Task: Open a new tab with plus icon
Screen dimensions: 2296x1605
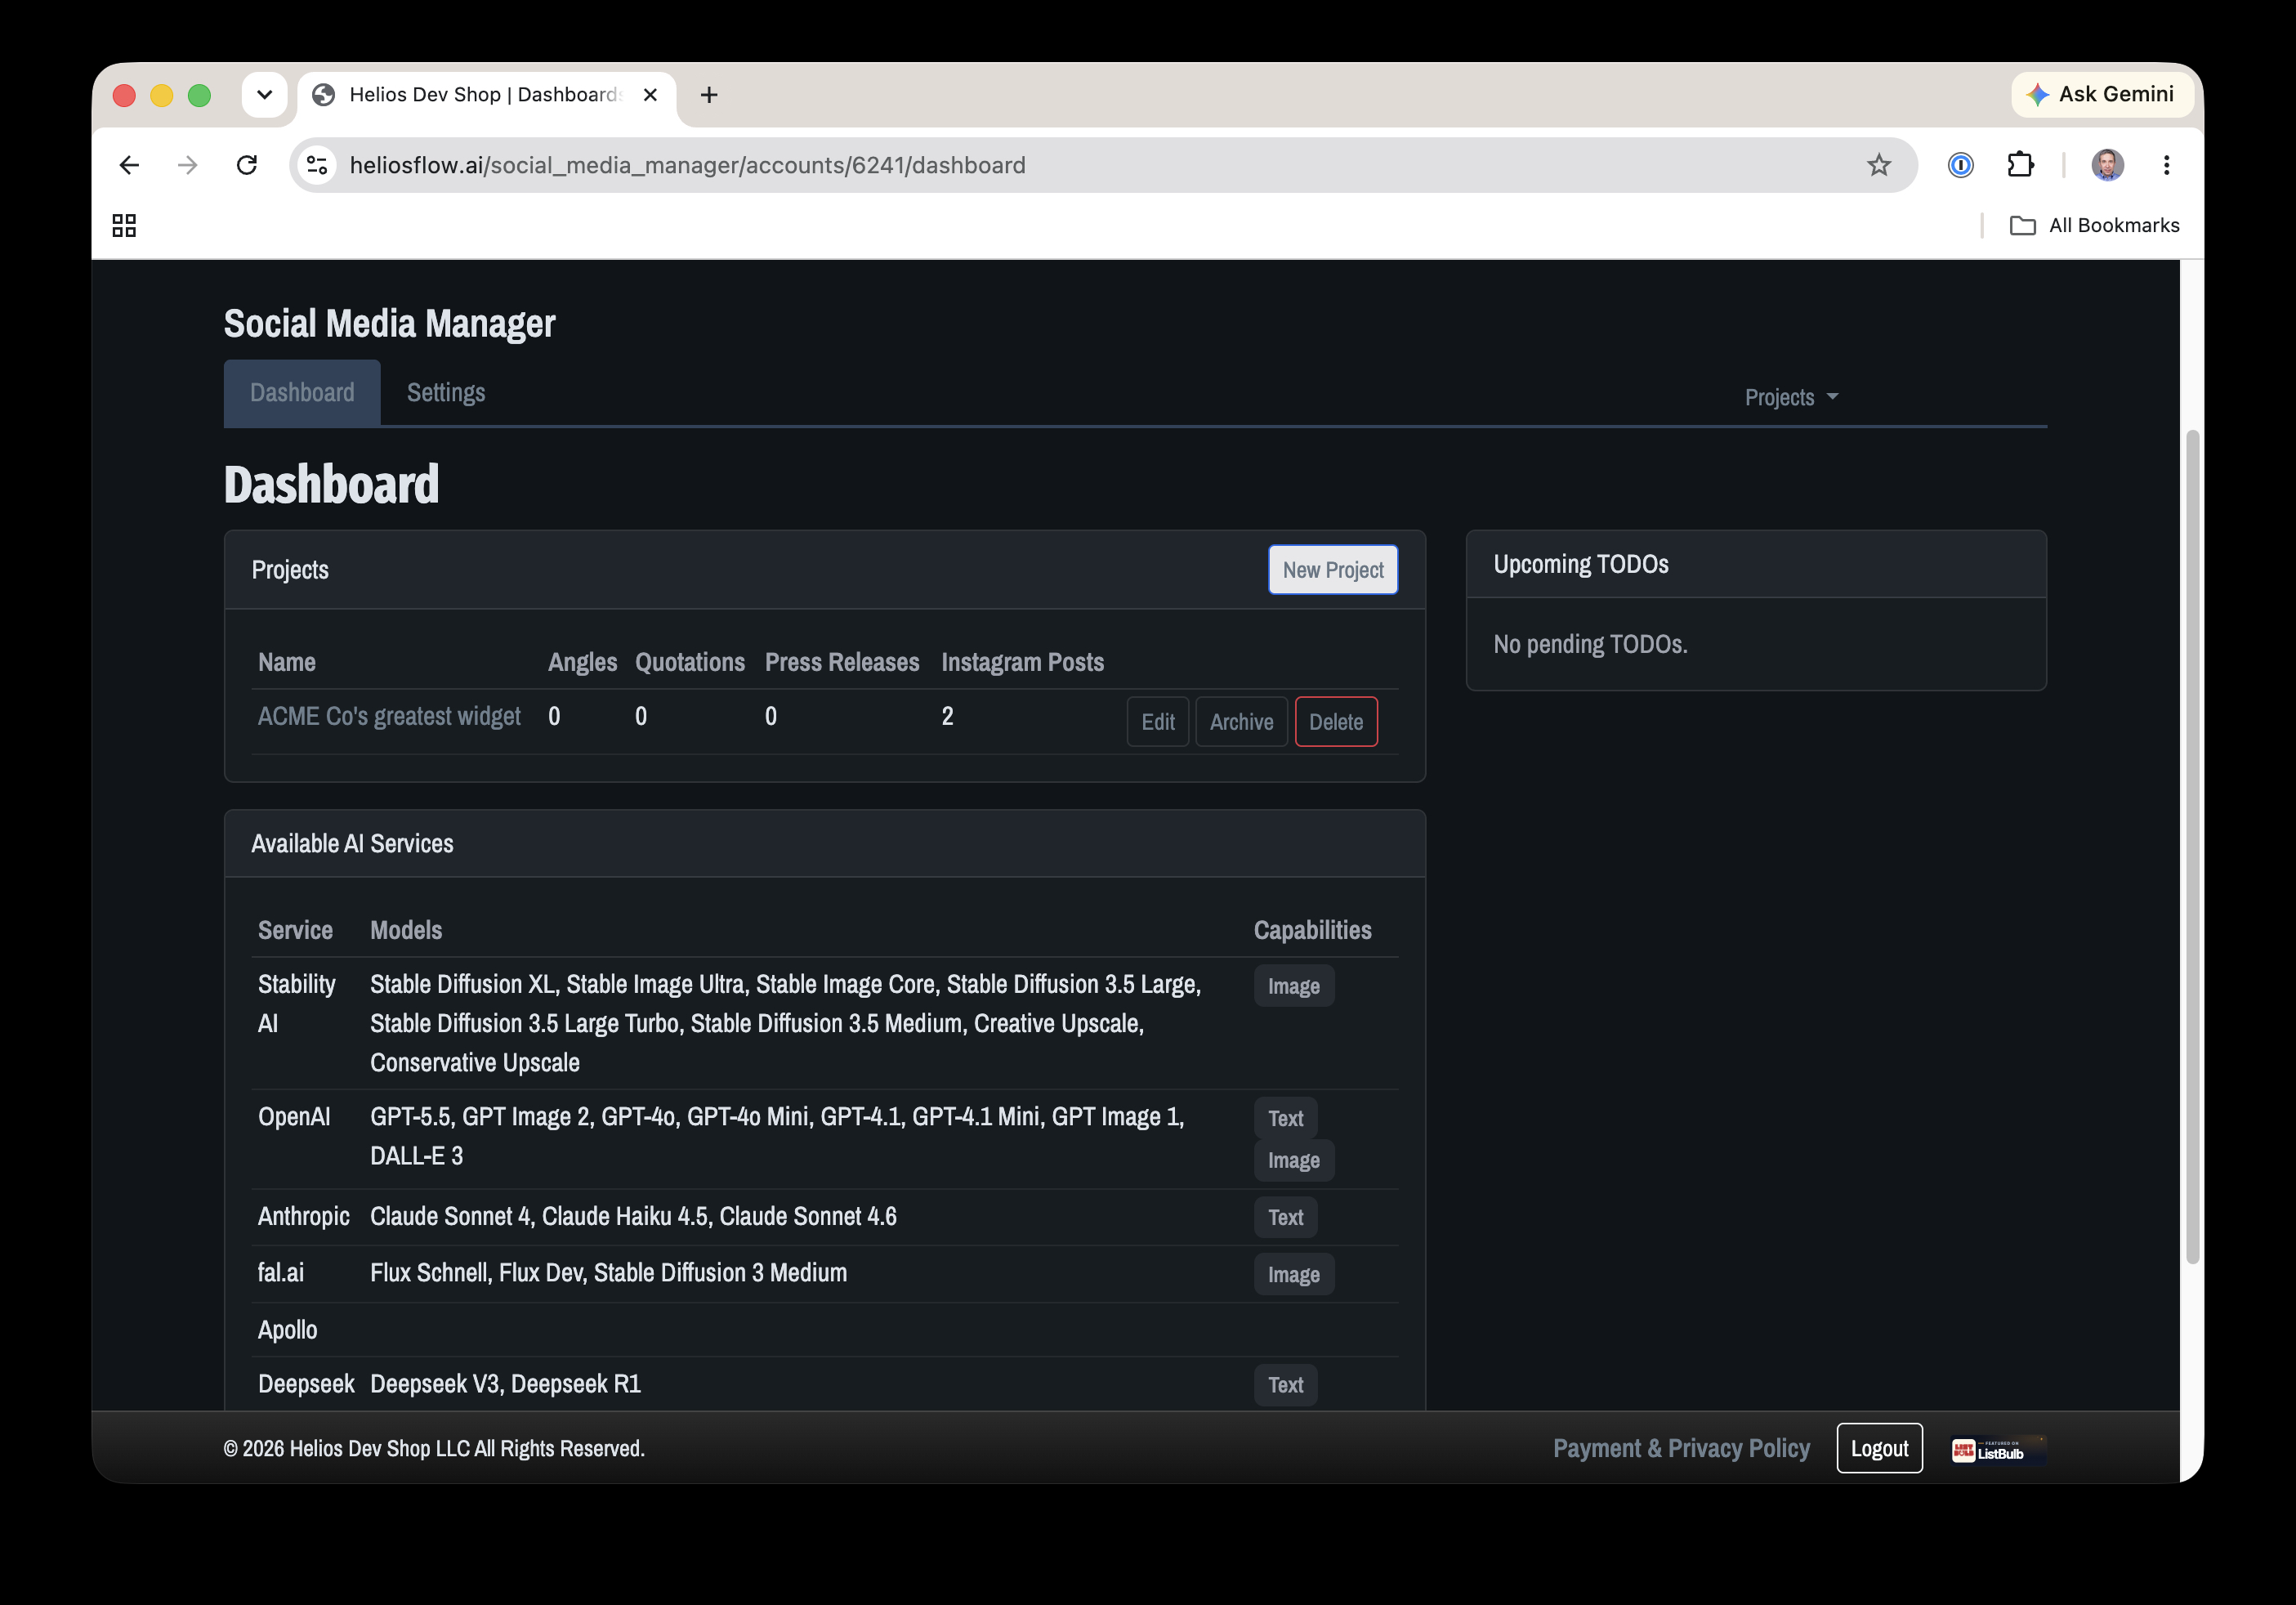Action: click(709, 95)
